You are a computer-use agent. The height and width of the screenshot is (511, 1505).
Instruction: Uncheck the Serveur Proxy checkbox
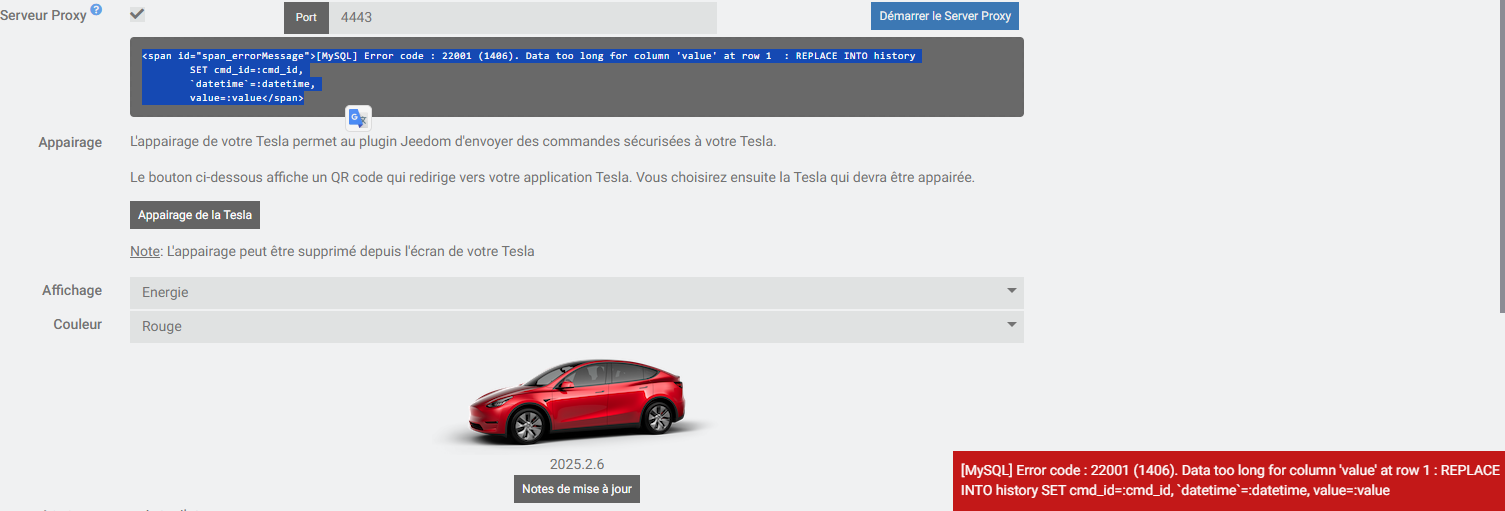click(138, 14)
